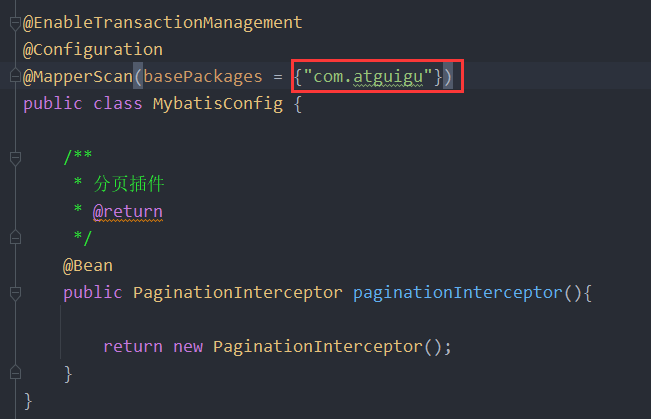The width and height of the screenshot is (651, 419).
Task: Collapse Javadoc comment fold at /** line
Action: 15,159
